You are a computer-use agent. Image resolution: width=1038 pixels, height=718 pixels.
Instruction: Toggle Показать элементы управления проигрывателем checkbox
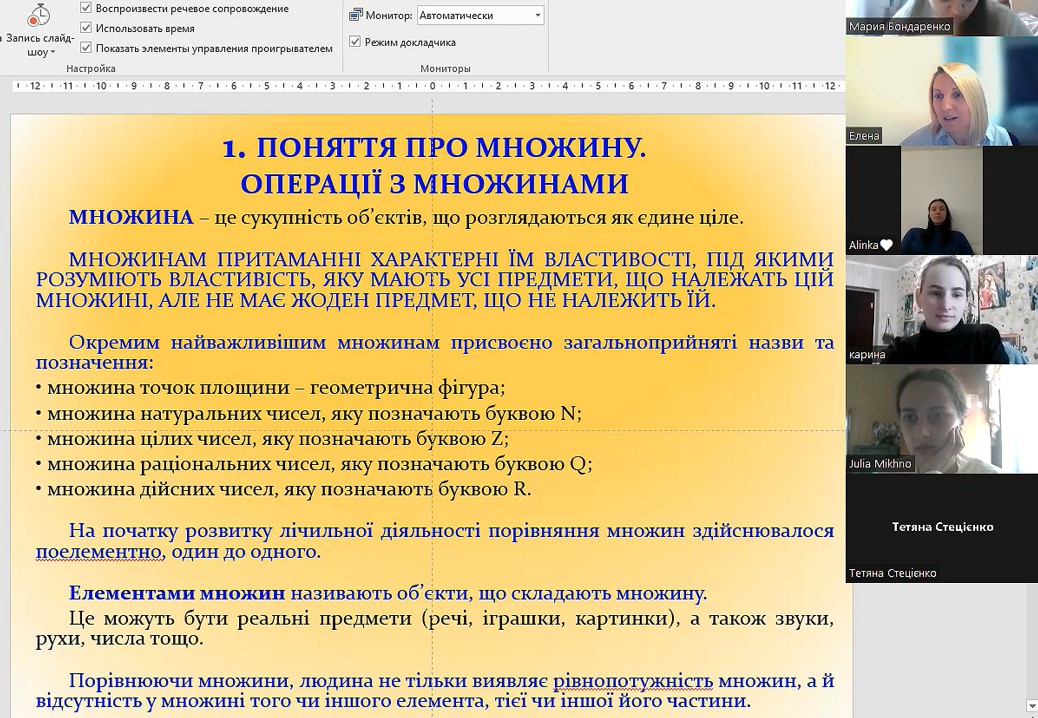coord(85,48)
